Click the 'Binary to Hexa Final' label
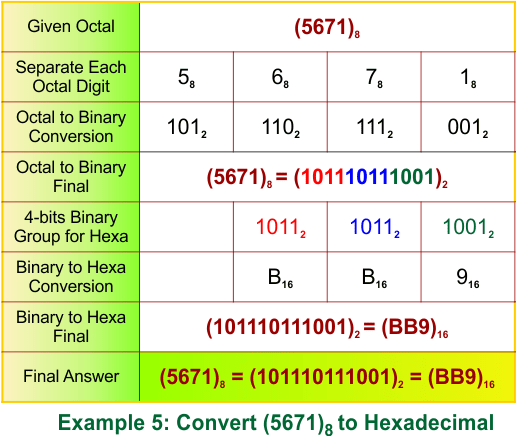The width and height of the screenshot is (516, 436). point(71,327)
